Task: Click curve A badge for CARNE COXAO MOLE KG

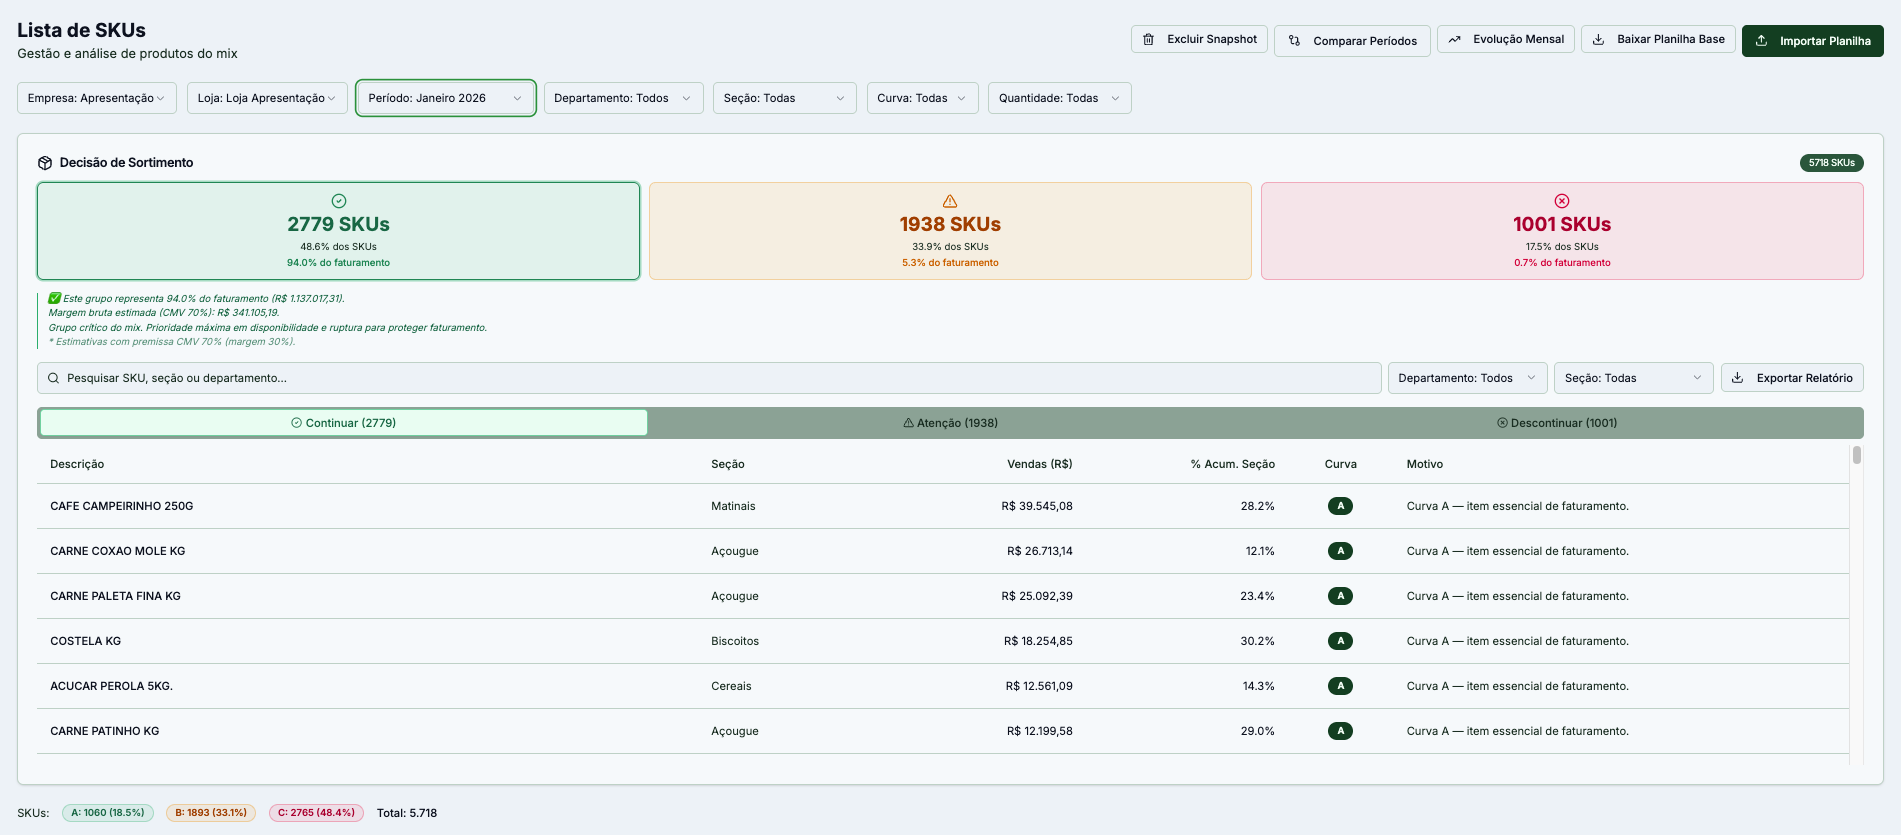Action: click(x=1340, y=551)
